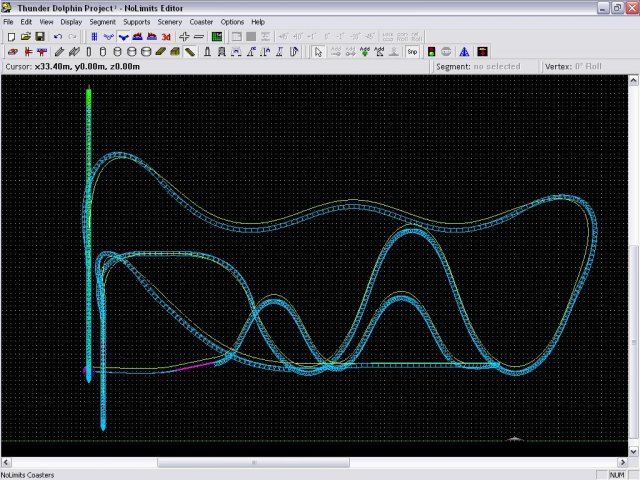Open a track file with the folder icon
The height and width of the screenshot is (480, 640).
[25, 37]
